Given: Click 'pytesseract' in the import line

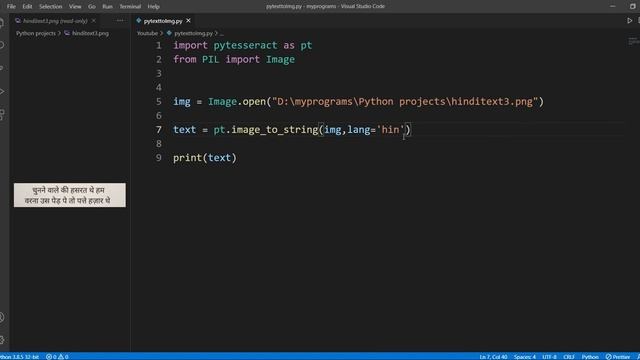Looking at the screenshot, I should pos(245,45).
